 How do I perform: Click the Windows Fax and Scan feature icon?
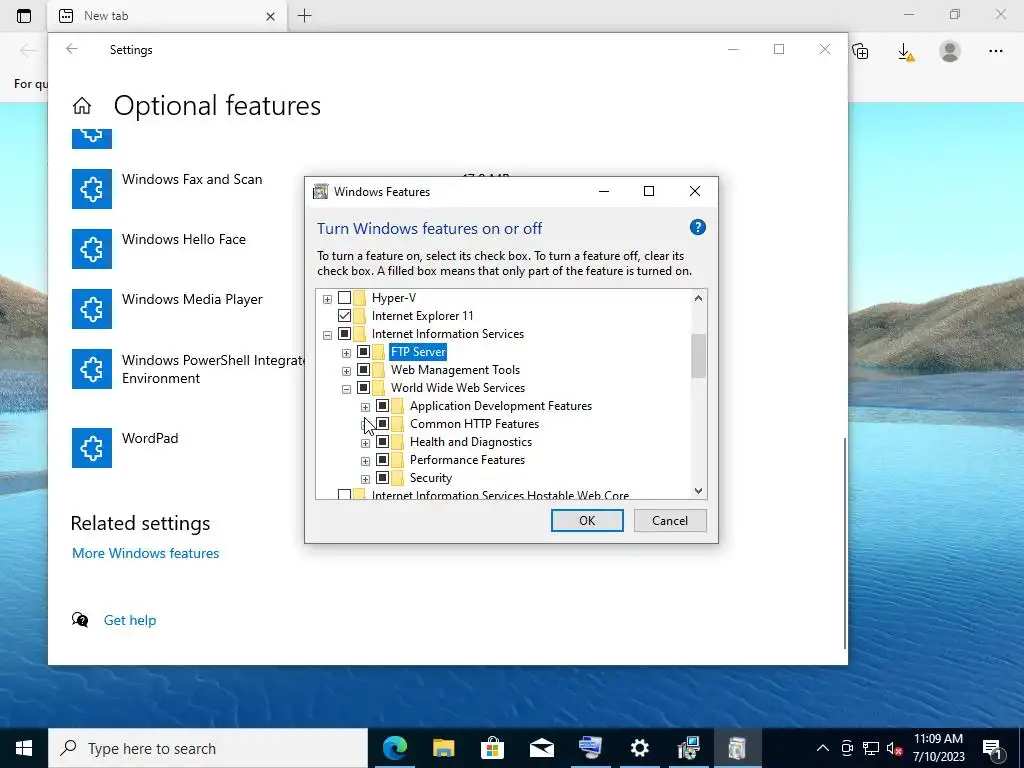coord(91,189)
